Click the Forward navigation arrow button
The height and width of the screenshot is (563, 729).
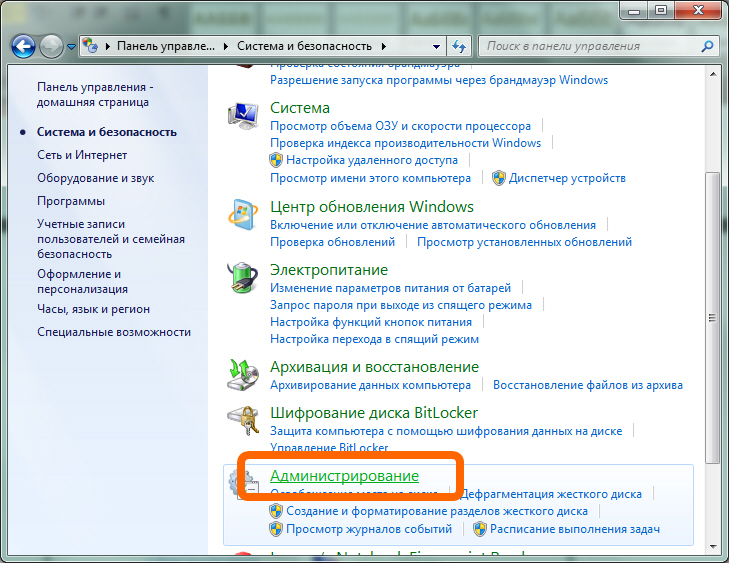click(x=51, y=46)
